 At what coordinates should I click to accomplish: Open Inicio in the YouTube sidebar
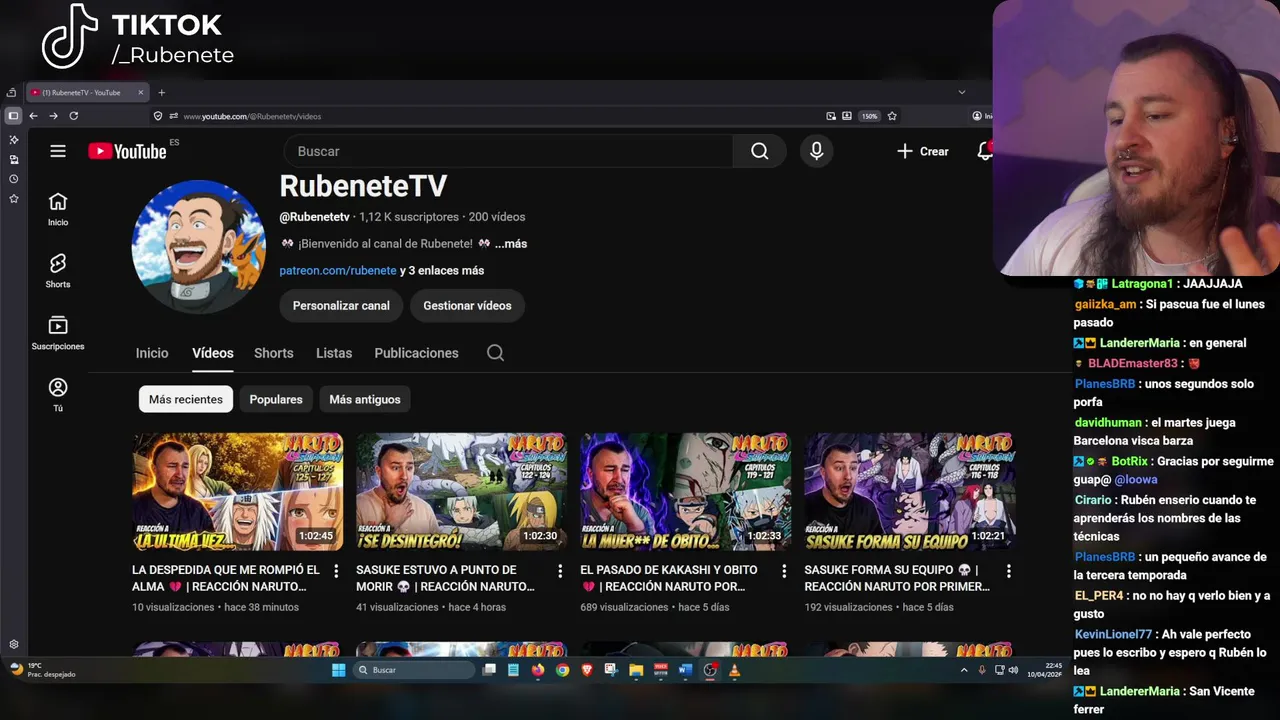tap(58, 209)
